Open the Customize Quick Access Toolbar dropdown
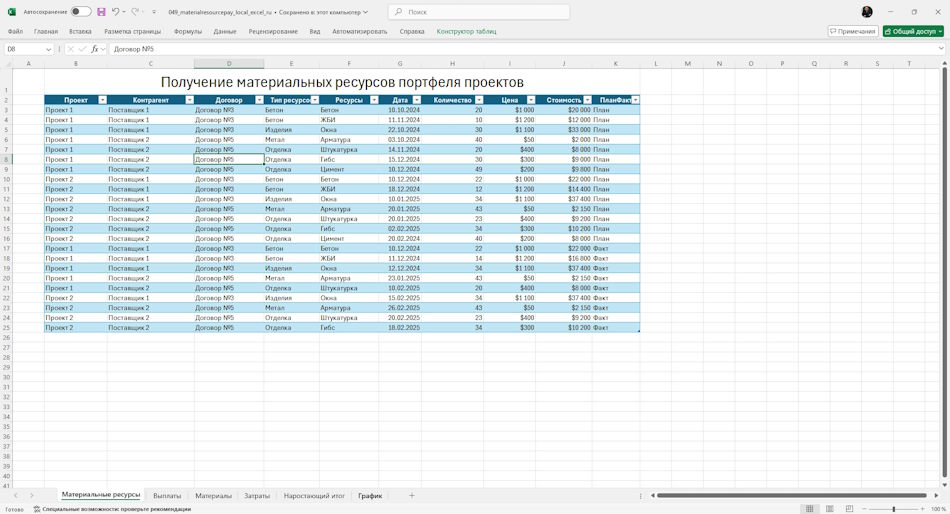This screenshot has height=514, width=950. [154, 12]
